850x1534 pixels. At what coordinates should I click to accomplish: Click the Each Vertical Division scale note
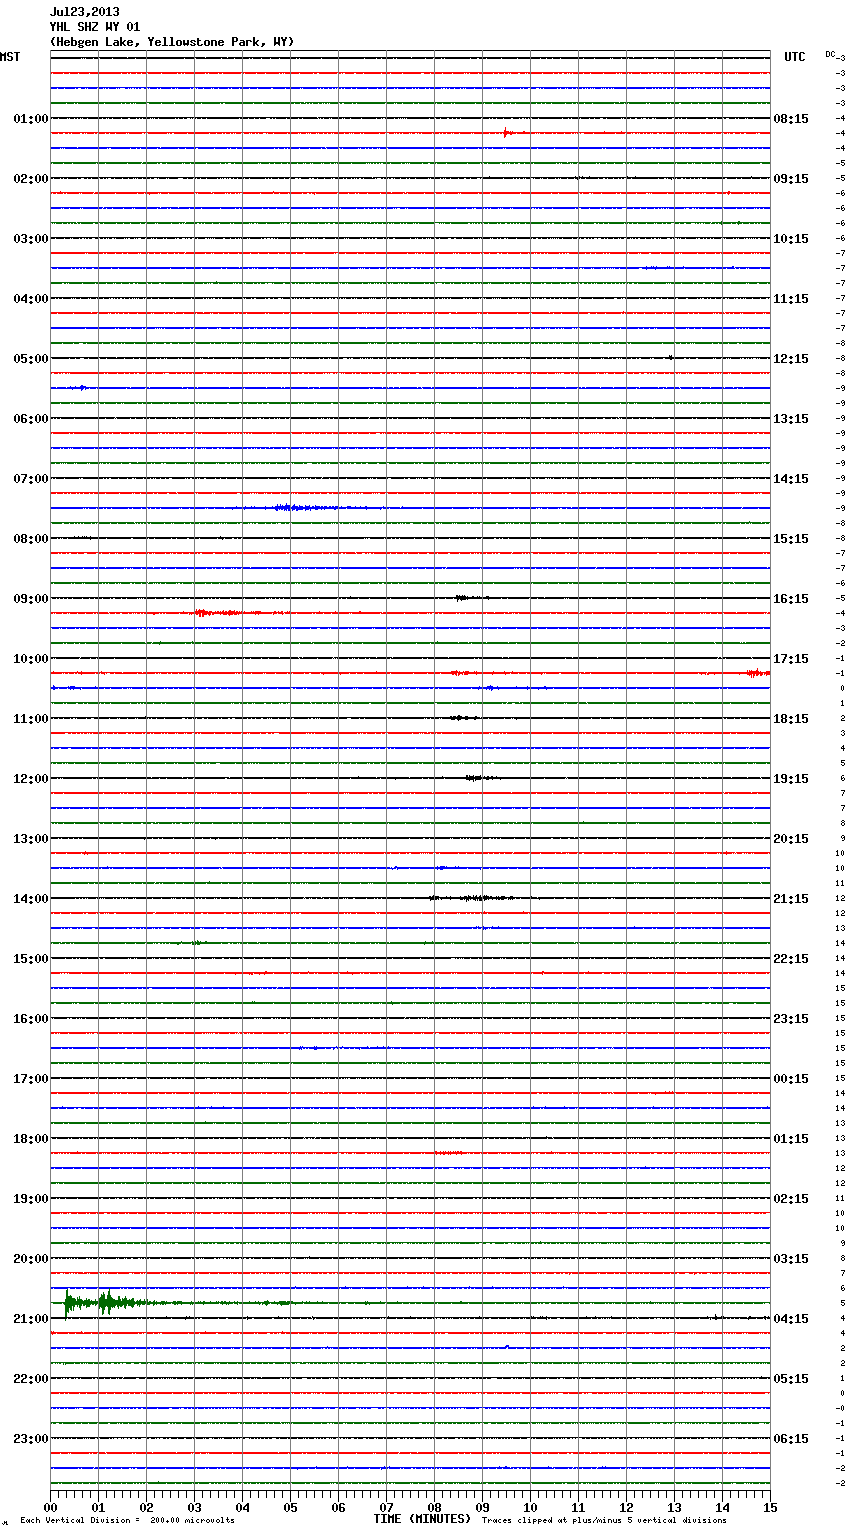point(127,1521)
